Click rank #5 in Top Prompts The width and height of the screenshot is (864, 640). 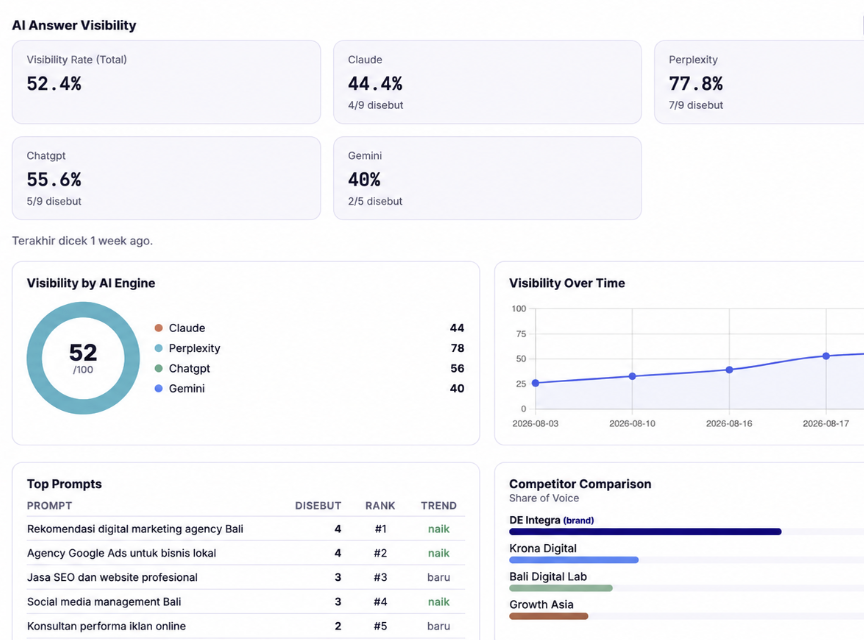coord(381,626)
